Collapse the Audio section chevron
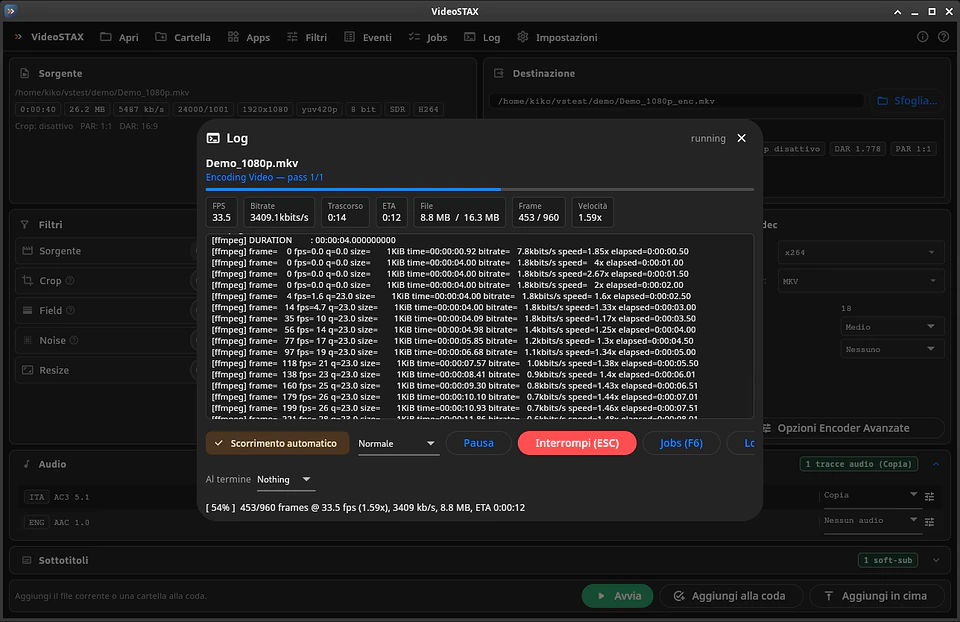Screen dimensions: 960x622 click(936, 465)
